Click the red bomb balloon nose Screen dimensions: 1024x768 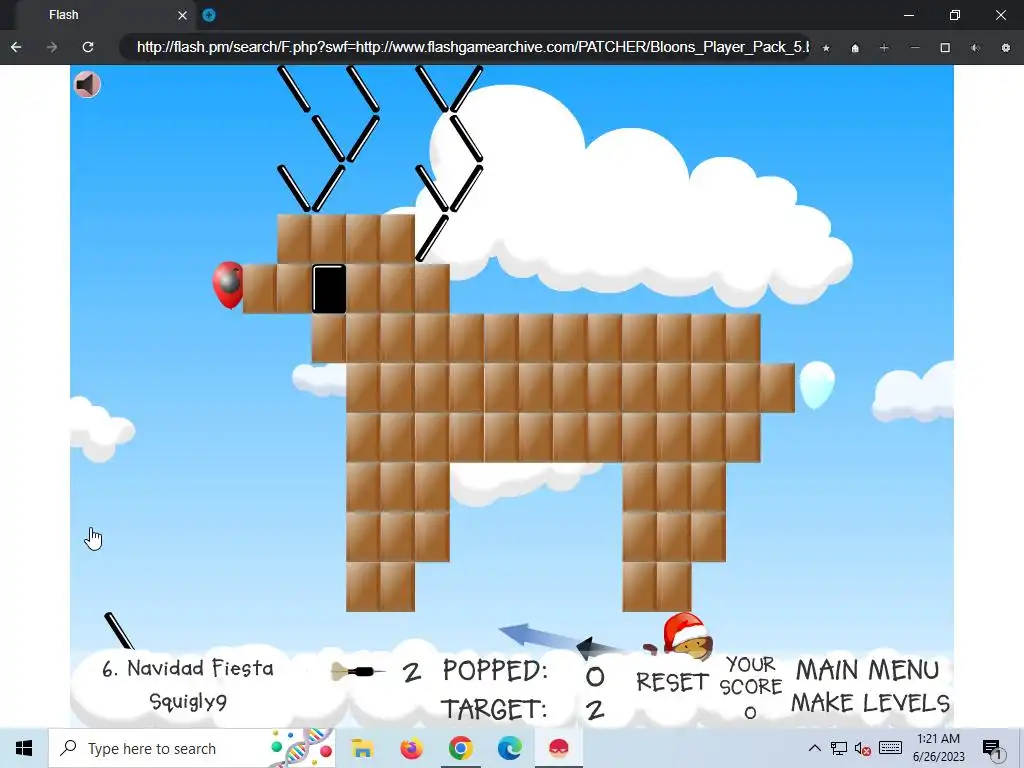tap(228, 285)
